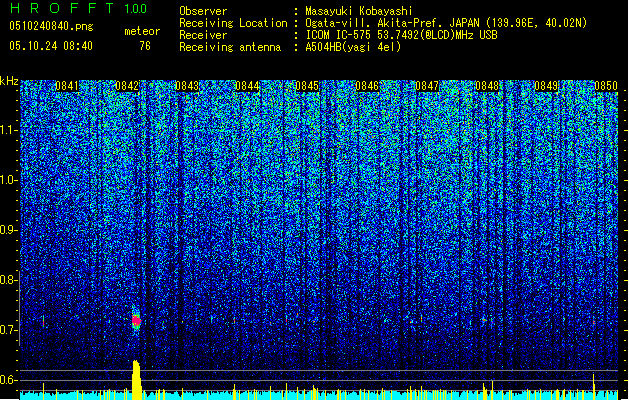Click the 0.9 kHz axis tick label
The image size is (629, 400).
pos(9,230)
